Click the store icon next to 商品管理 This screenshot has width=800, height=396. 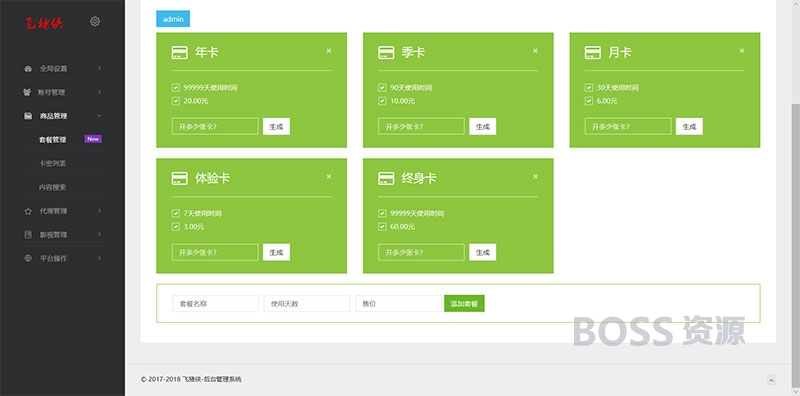coord(28,116)
